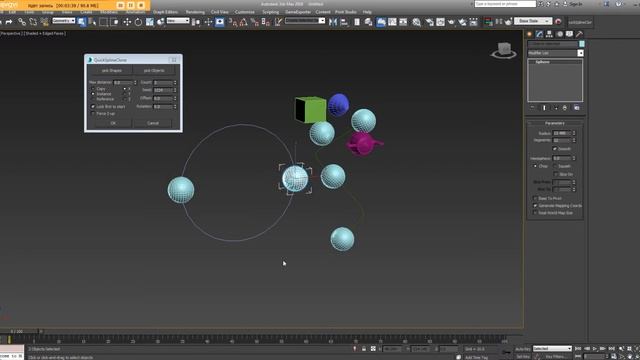Open the Display tab in command panel

569,34
